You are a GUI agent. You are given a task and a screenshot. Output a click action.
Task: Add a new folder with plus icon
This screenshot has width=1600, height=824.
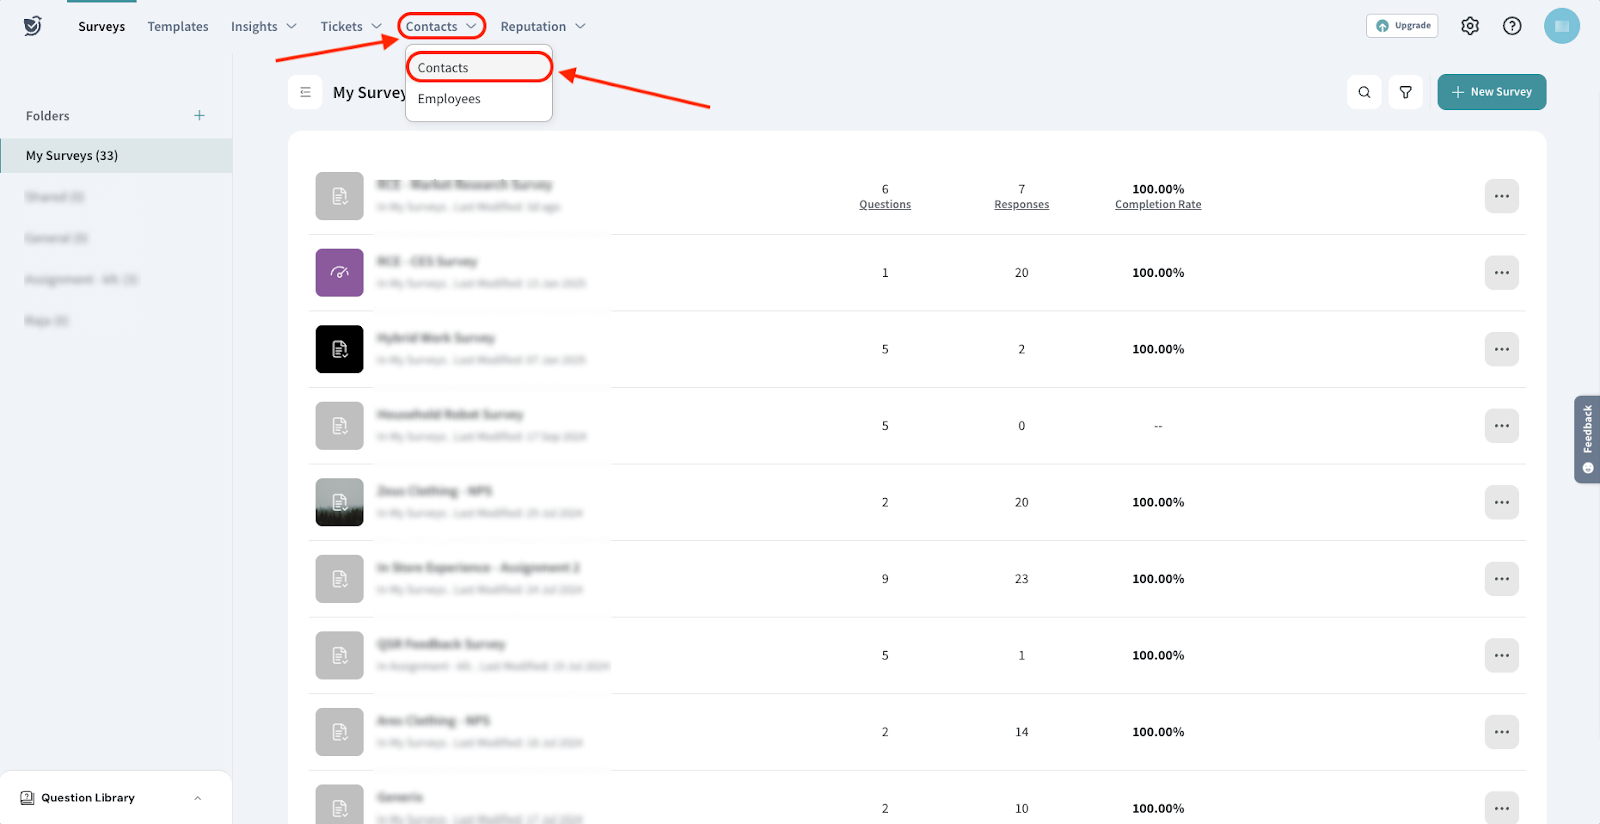click(199, 116)
